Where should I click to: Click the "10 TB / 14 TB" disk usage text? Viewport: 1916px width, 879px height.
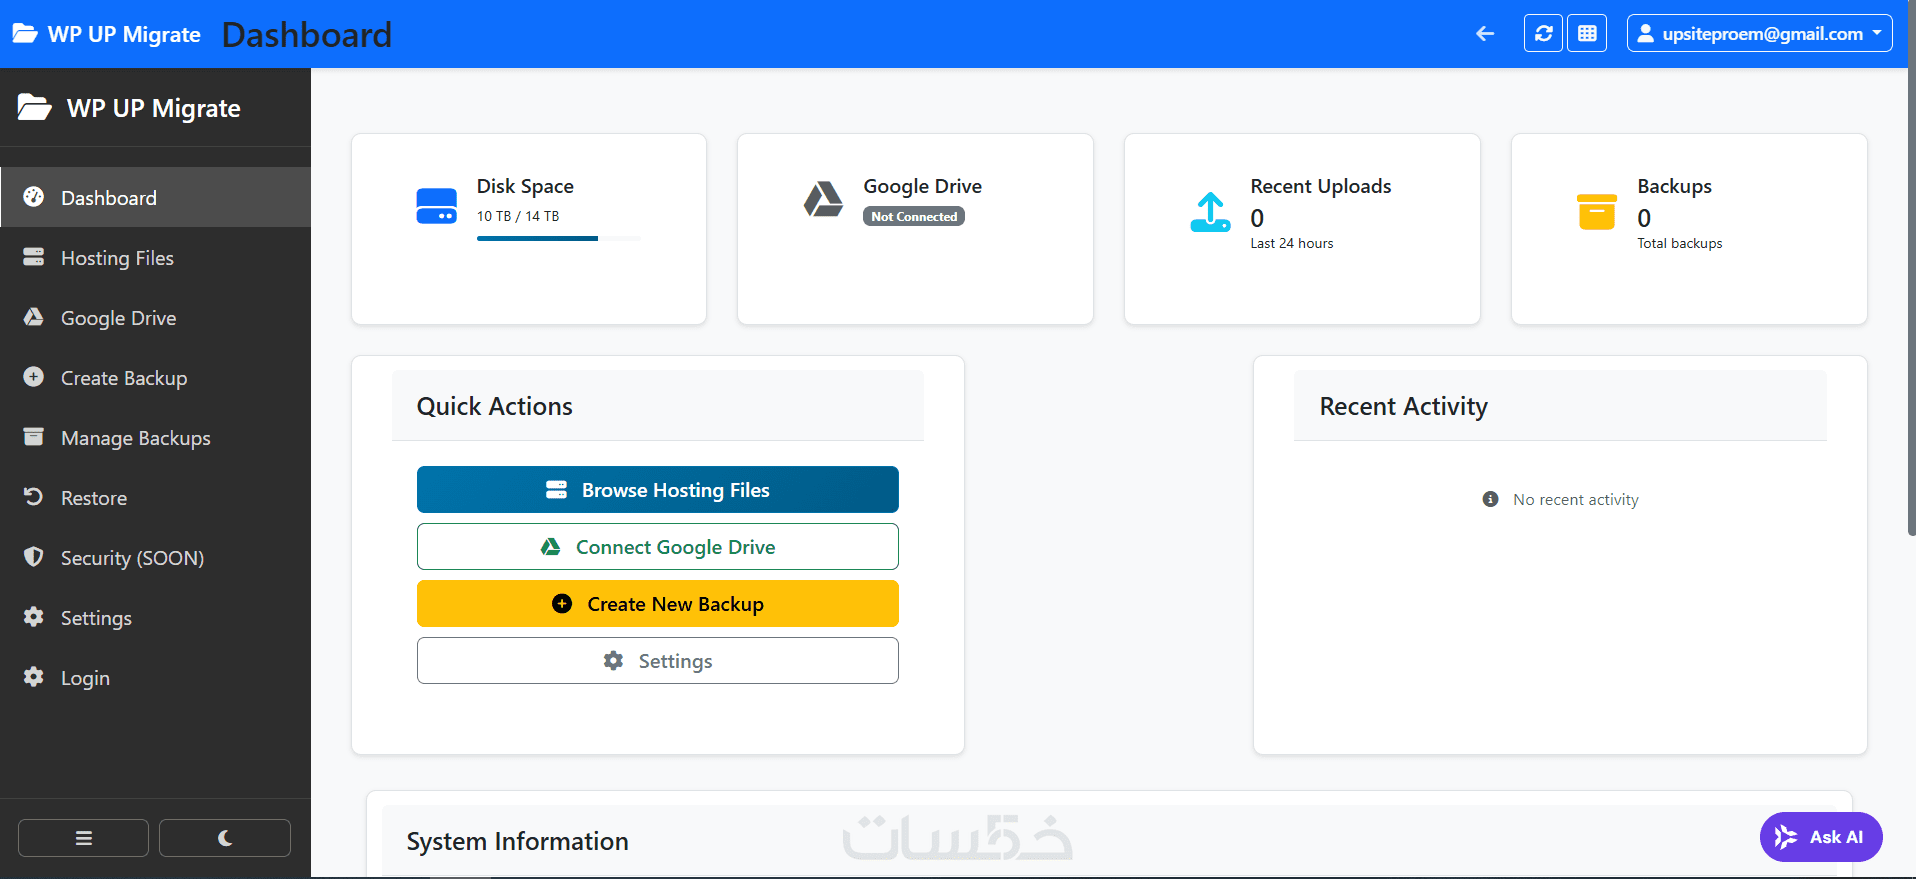coord(518,216)
